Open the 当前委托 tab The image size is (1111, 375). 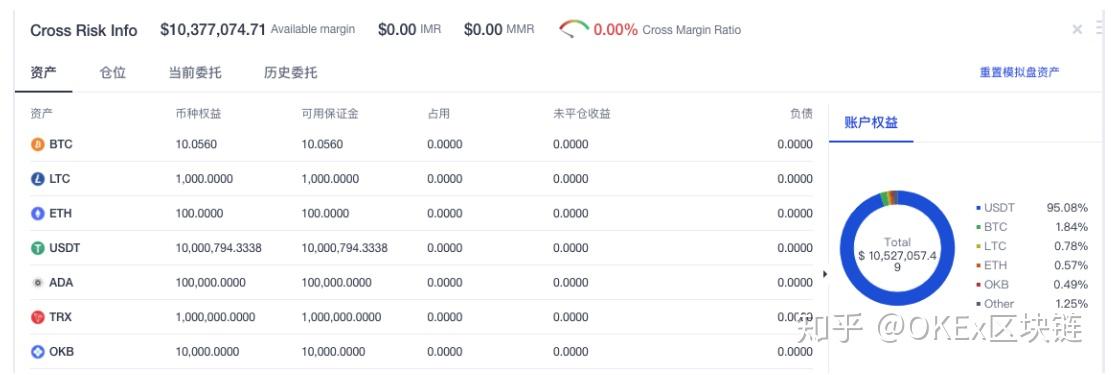tap(195, 72)
